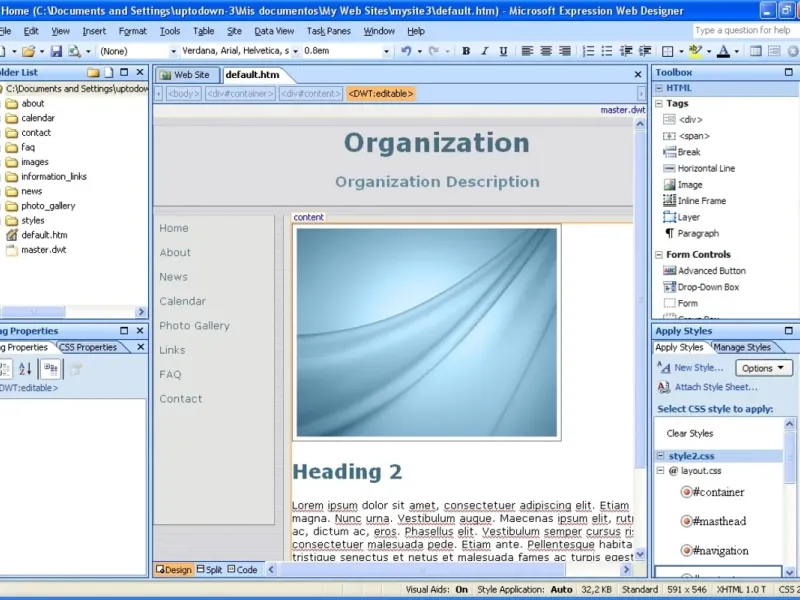Open the Edit menu

[x=31, y=31]
